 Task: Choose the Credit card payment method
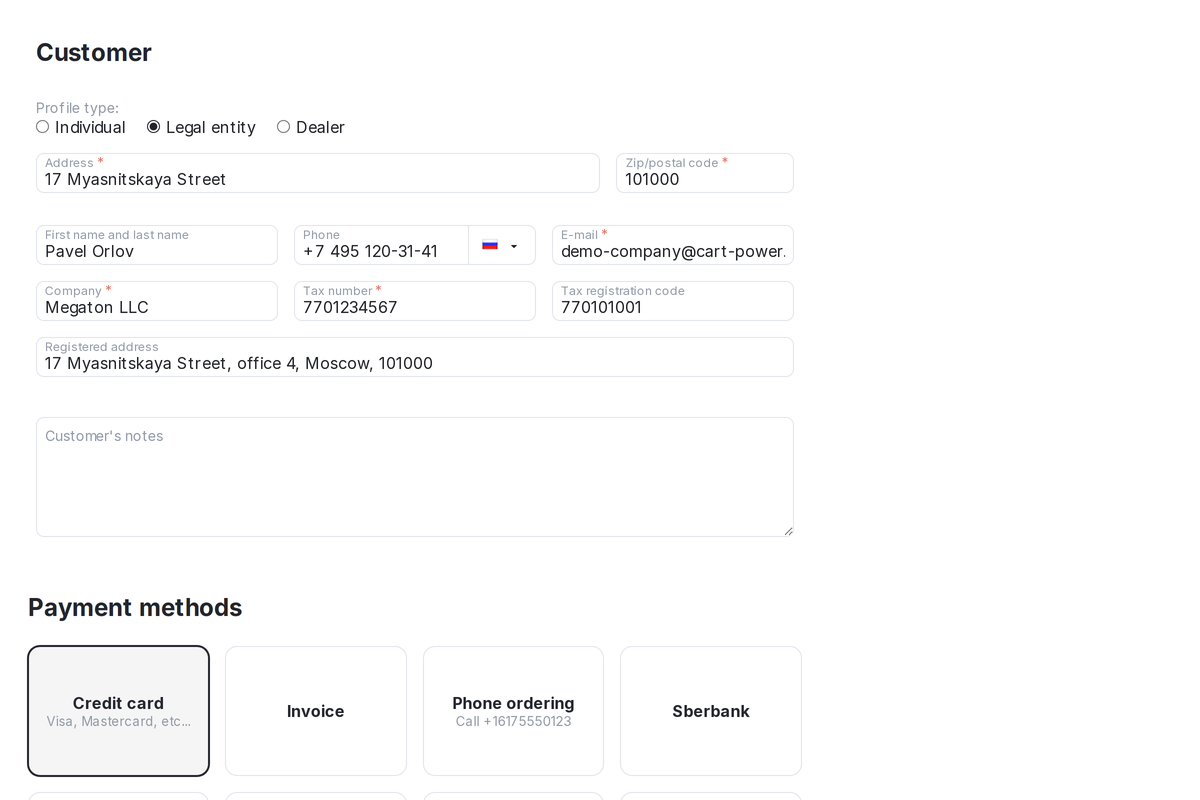(118, 711)
